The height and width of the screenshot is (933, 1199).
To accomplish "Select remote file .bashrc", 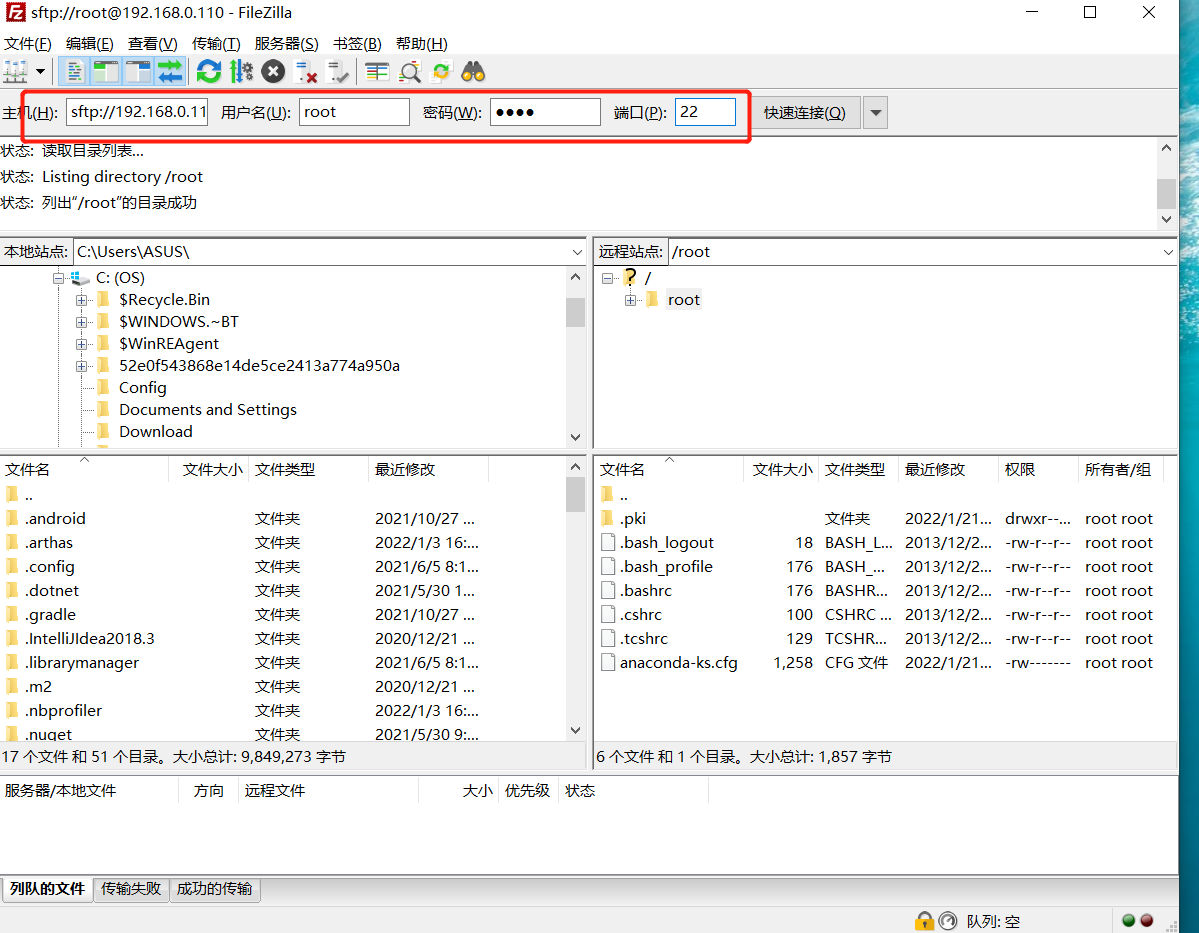I will (x=645, y=591).
